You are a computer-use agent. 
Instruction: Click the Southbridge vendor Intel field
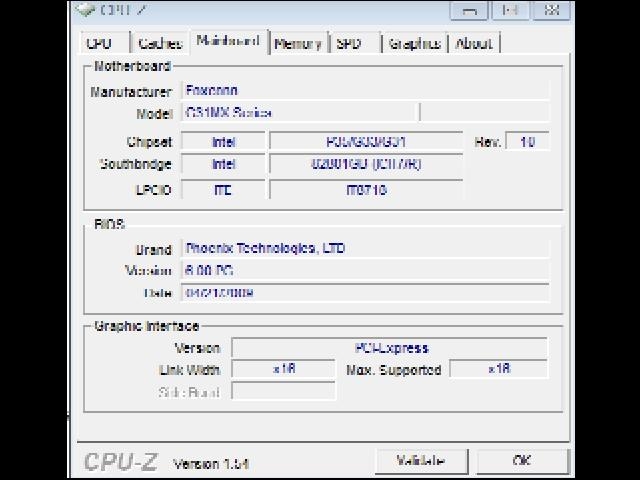coord(223,164)
